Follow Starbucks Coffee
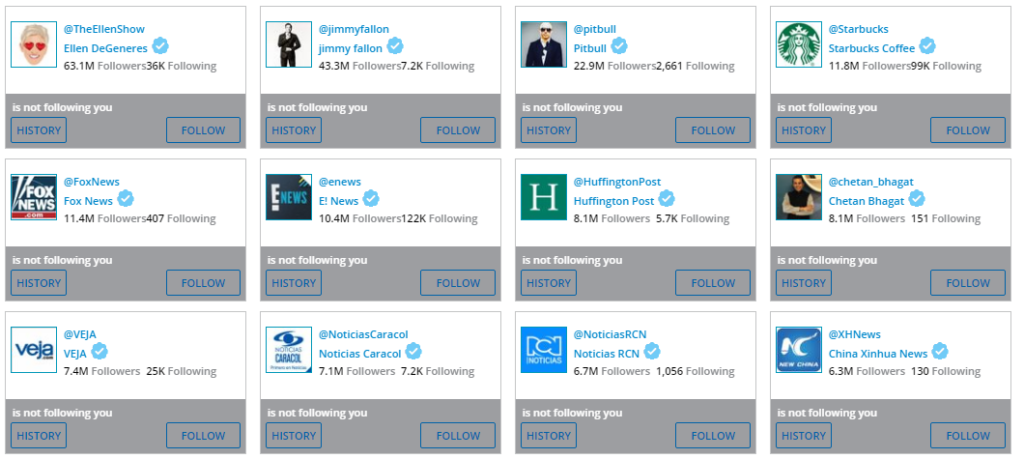The width and height of the screenshot is (1024, 459). pyautogui.click(x=967, y=130)
